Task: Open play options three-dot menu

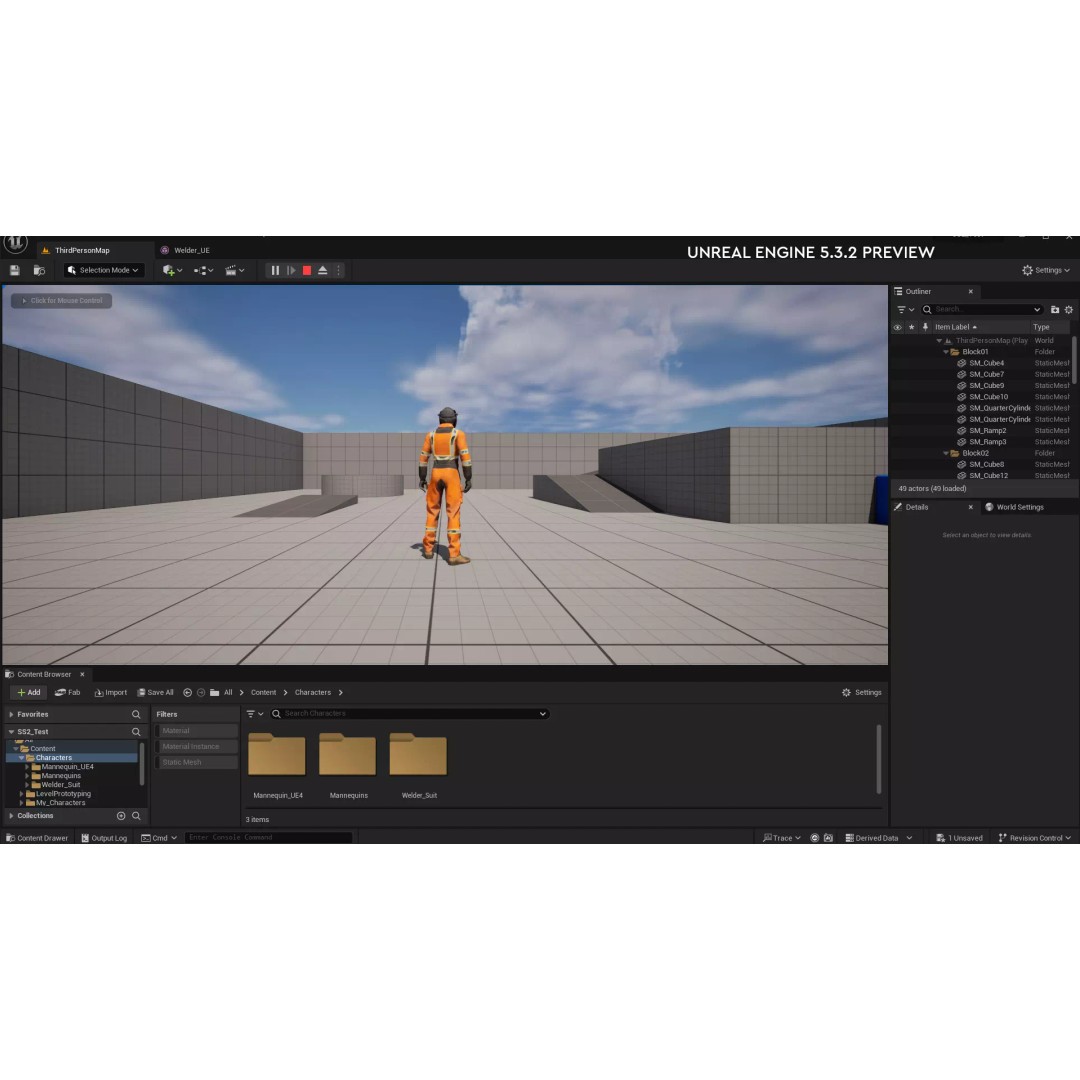Action: click(x=338, y=271)
